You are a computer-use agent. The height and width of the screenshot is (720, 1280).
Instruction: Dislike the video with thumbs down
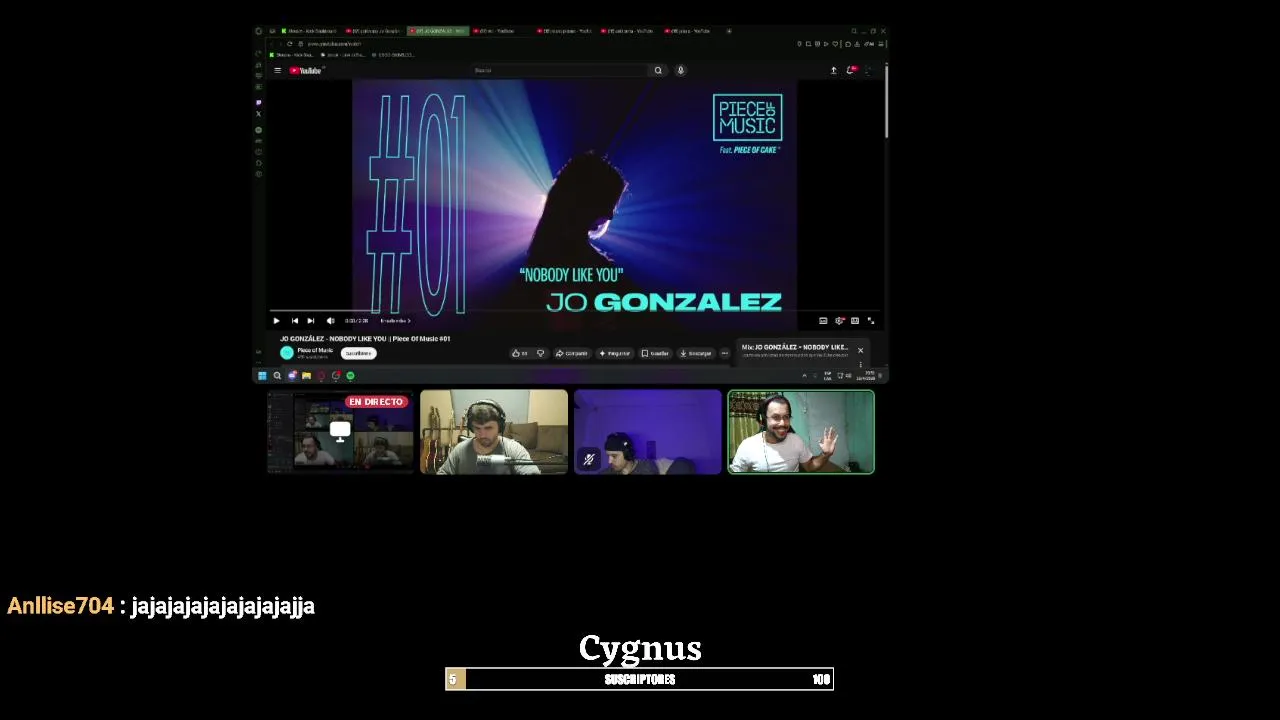[x=541, y=353]
